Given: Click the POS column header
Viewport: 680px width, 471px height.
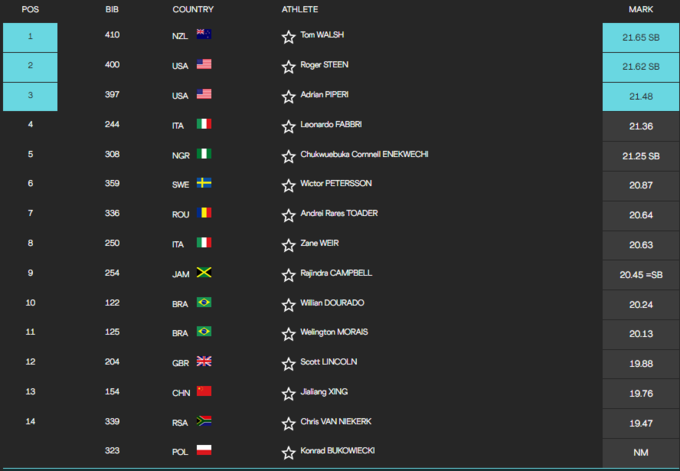Looking at the screenshot, I should click(30, 9).
